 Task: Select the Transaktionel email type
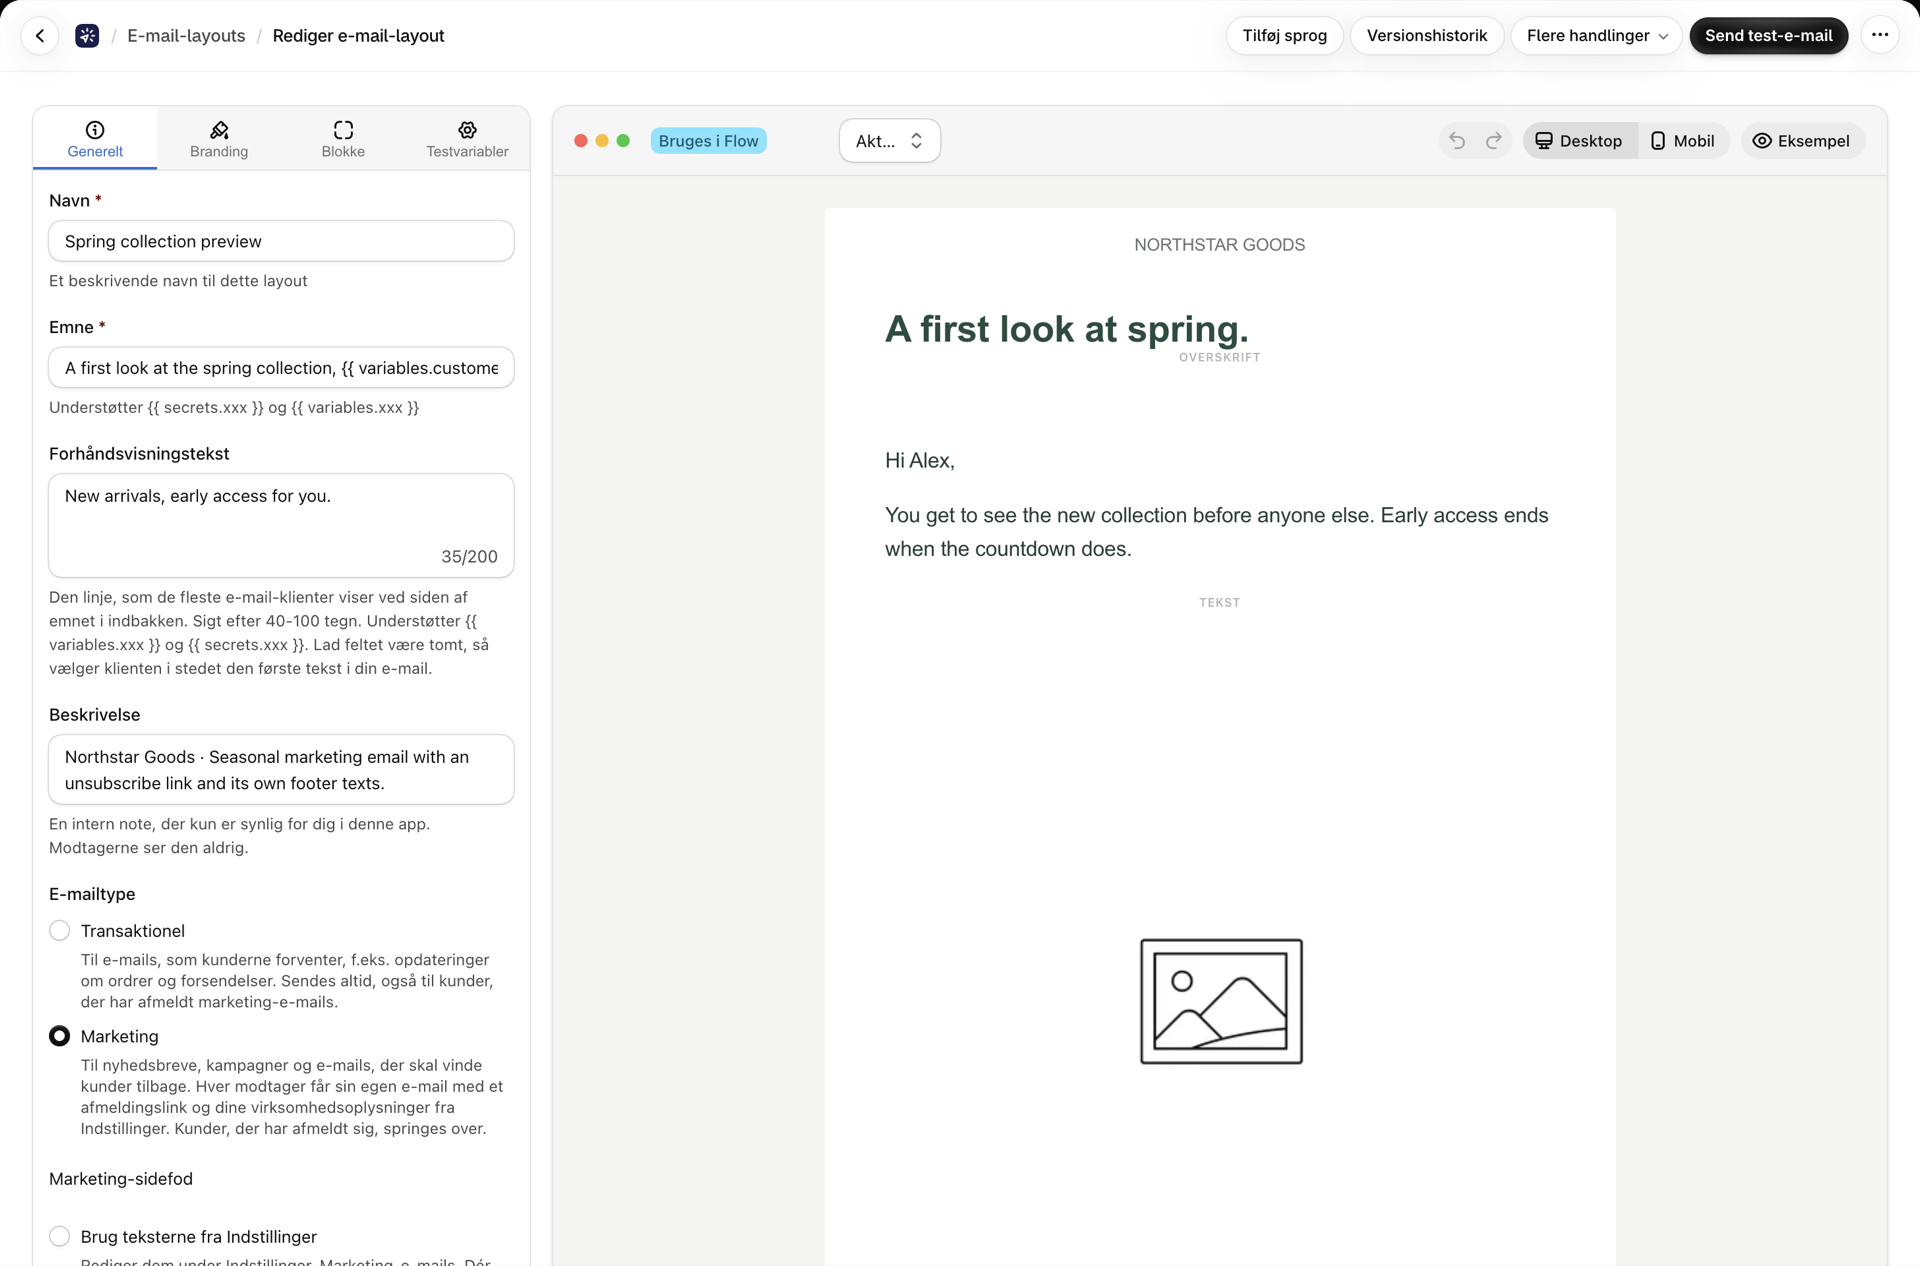pos(60,931)
